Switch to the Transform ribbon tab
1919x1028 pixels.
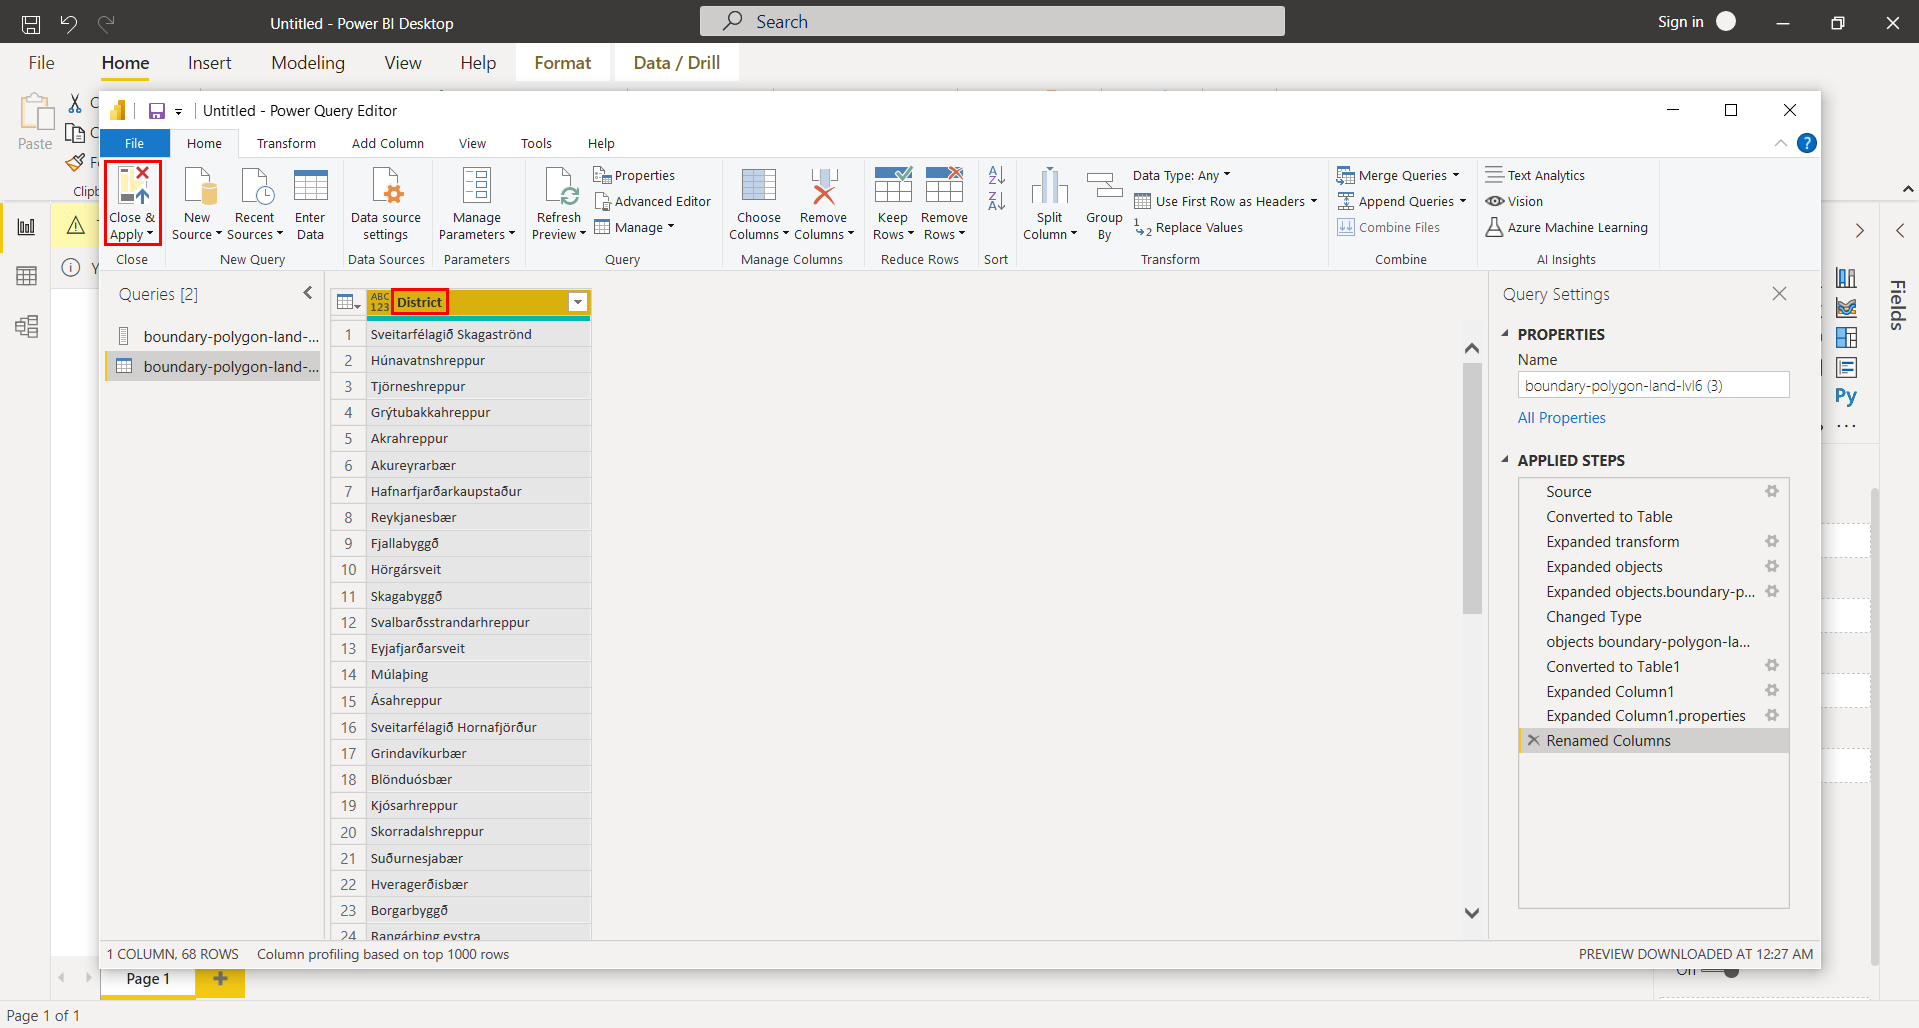coord(286,143)
